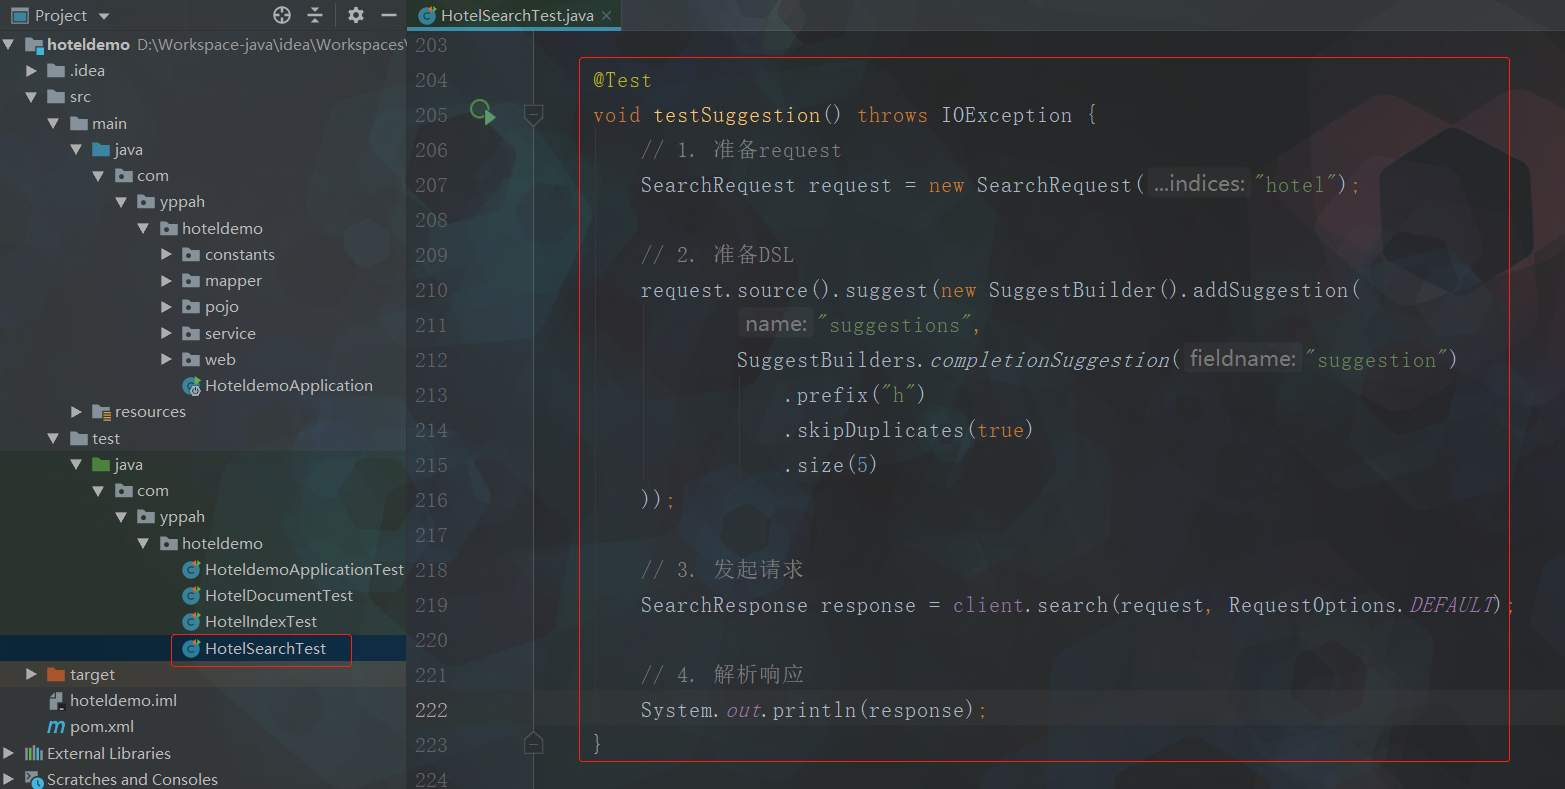Screen dimensions: 1565x789
Task: Click completionSuggestion method call on line 212
Action: [1050, 360]
